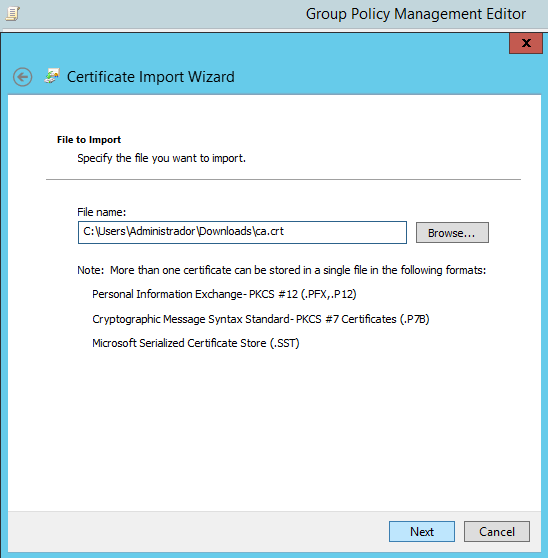Click the Personal Information Exchange PKCS #12 line
The image size is (548, 558).
(224, 294)
